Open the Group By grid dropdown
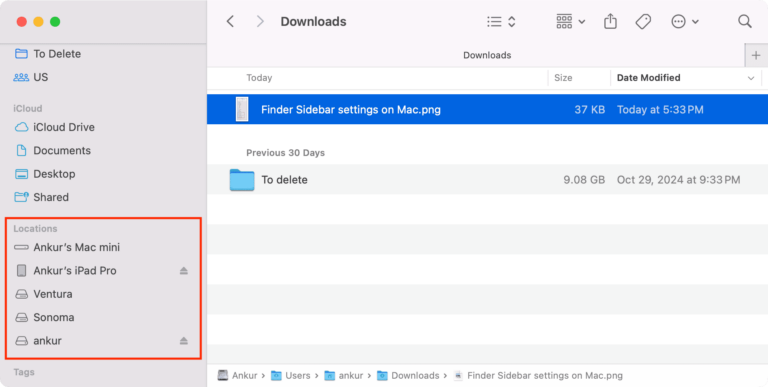 pyautogui.click(x=571, y=22)
